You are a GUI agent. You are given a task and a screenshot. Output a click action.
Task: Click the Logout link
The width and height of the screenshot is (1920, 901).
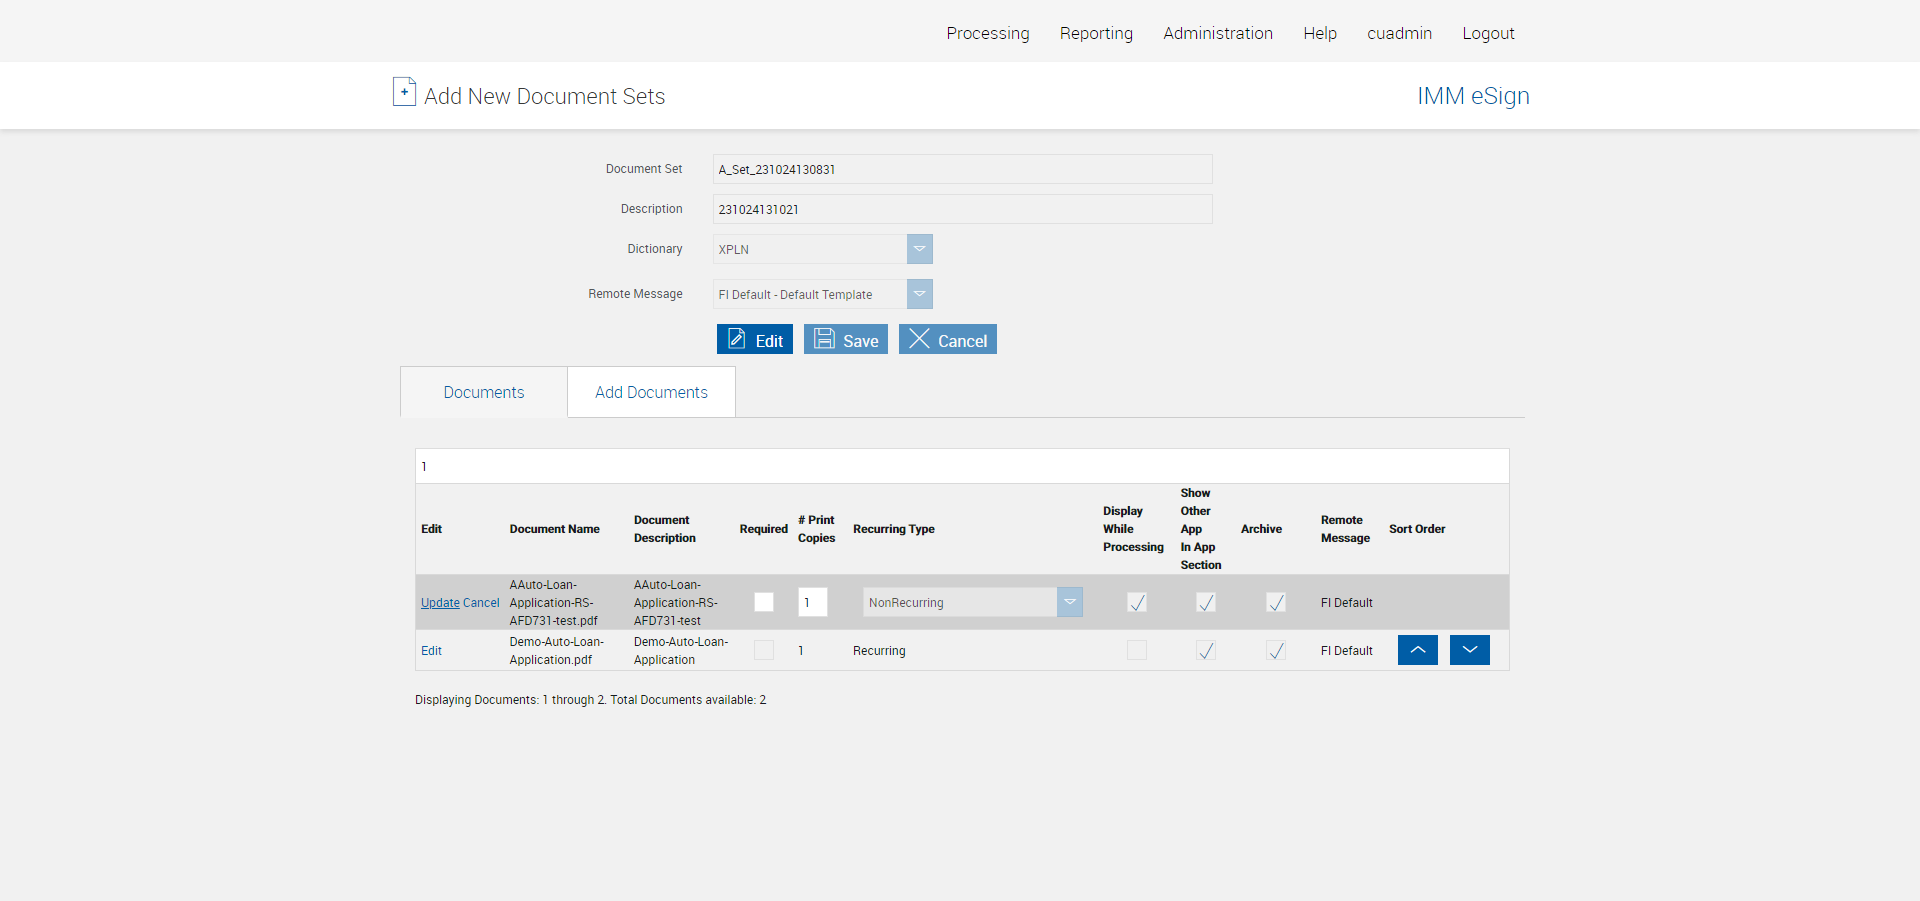click(x=1488, y=33)
